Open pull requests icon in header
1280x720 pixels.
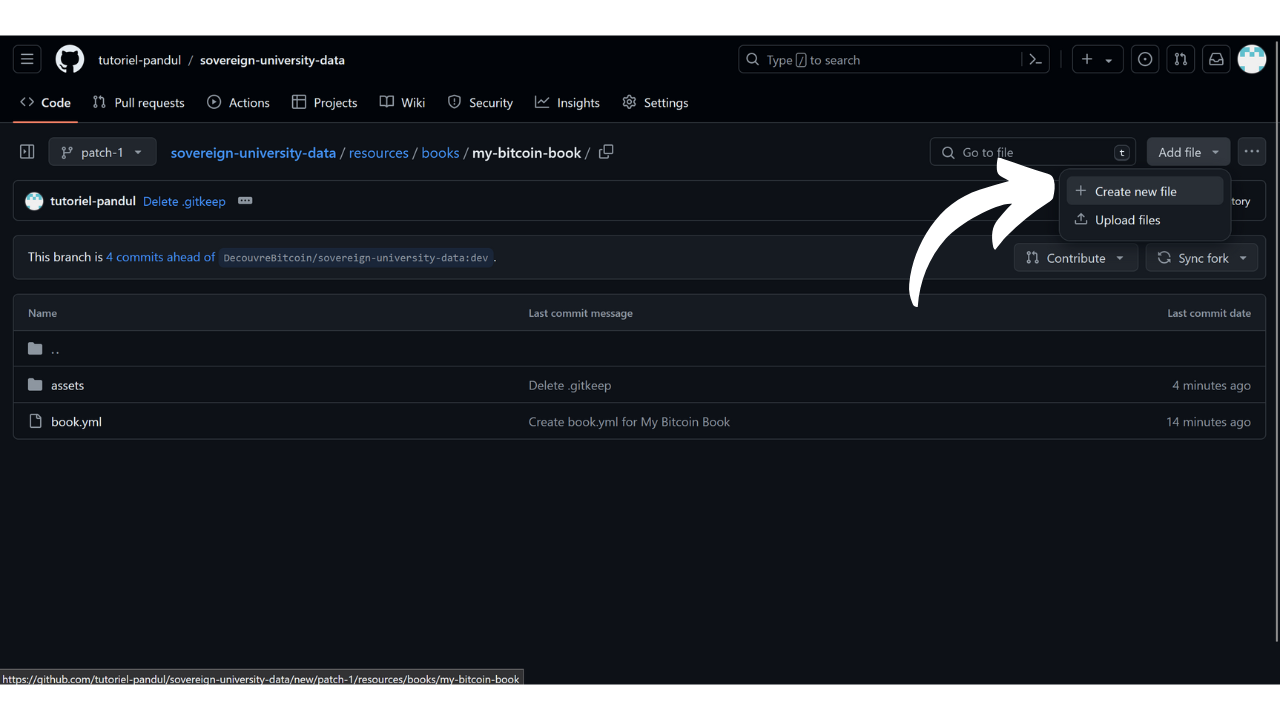pyautogui.click(x=1181, y=60)
